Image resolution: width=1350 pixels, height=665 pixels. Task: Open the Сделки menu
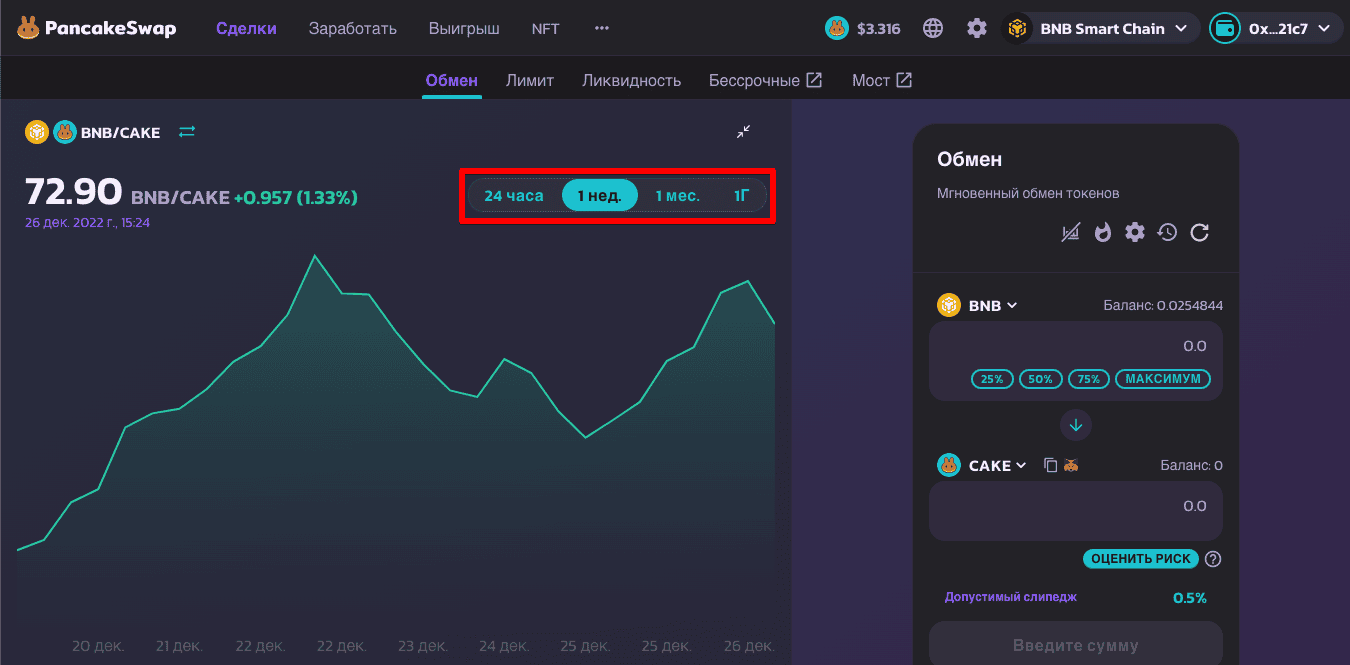click(x=246, y=28)
